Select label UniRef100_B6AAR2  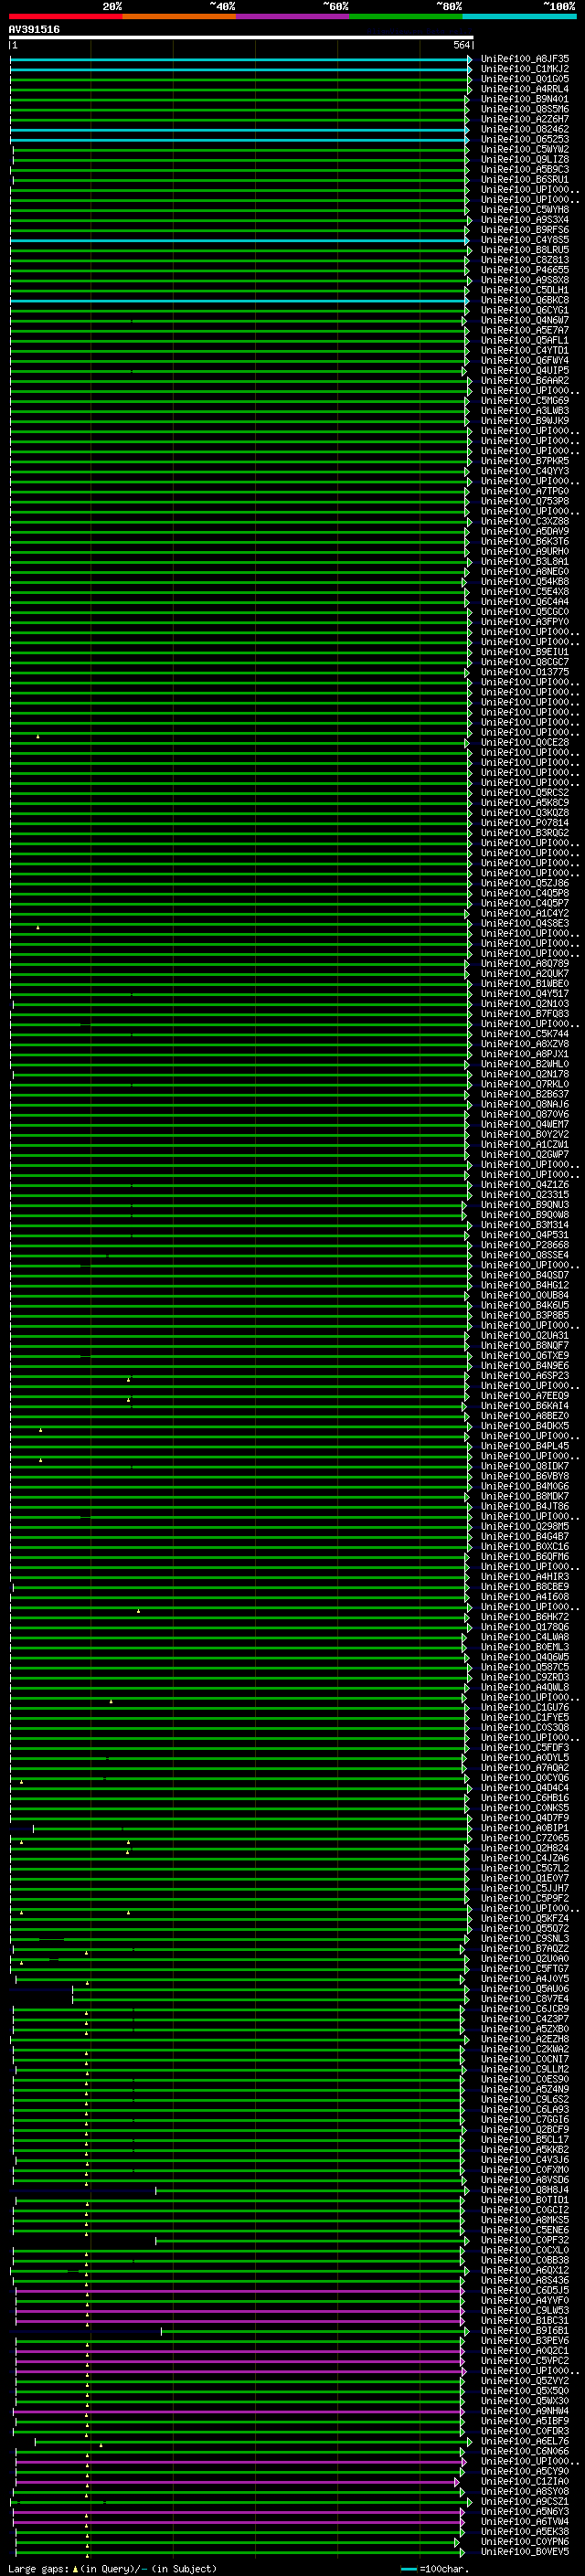pyautogui.click(x=525, y=380)
